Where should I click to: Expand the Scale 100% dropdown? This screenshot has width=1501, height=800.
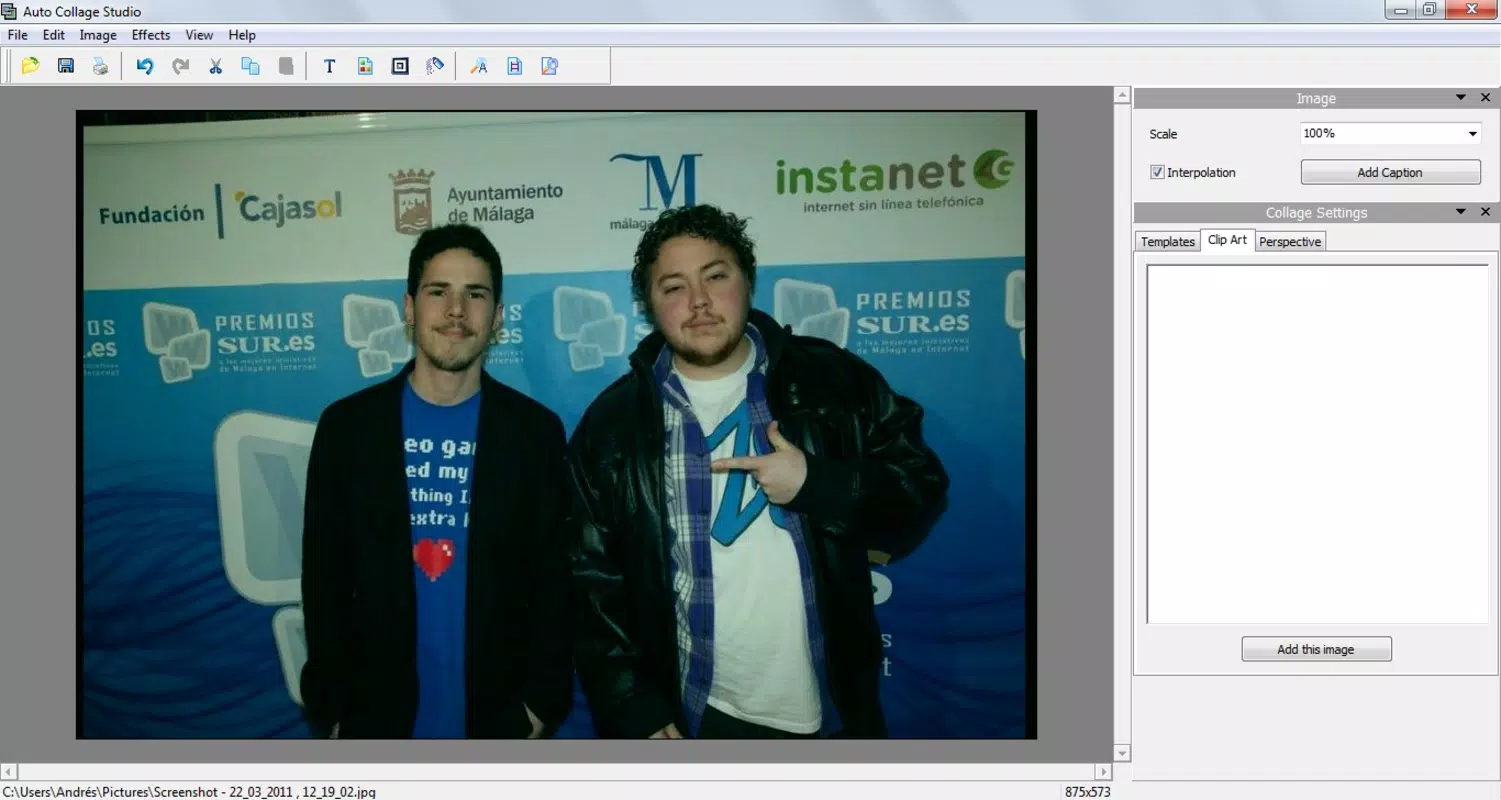(1472, 134)
